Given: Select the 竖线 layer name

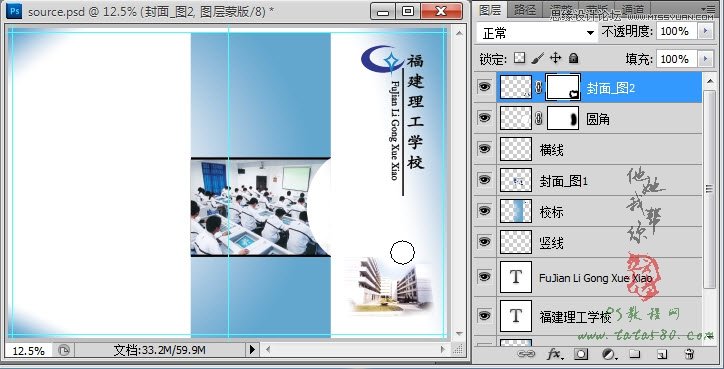Looking at the screenshot, I should click(x=551, y=242).
